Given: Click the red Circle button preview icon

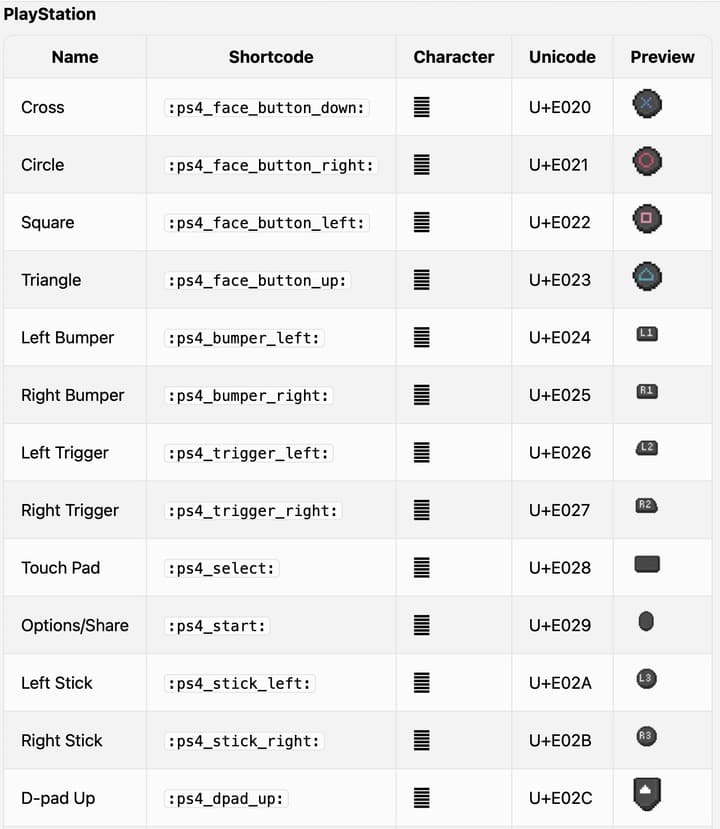Looking at the screenshot, I should point(647,161).
